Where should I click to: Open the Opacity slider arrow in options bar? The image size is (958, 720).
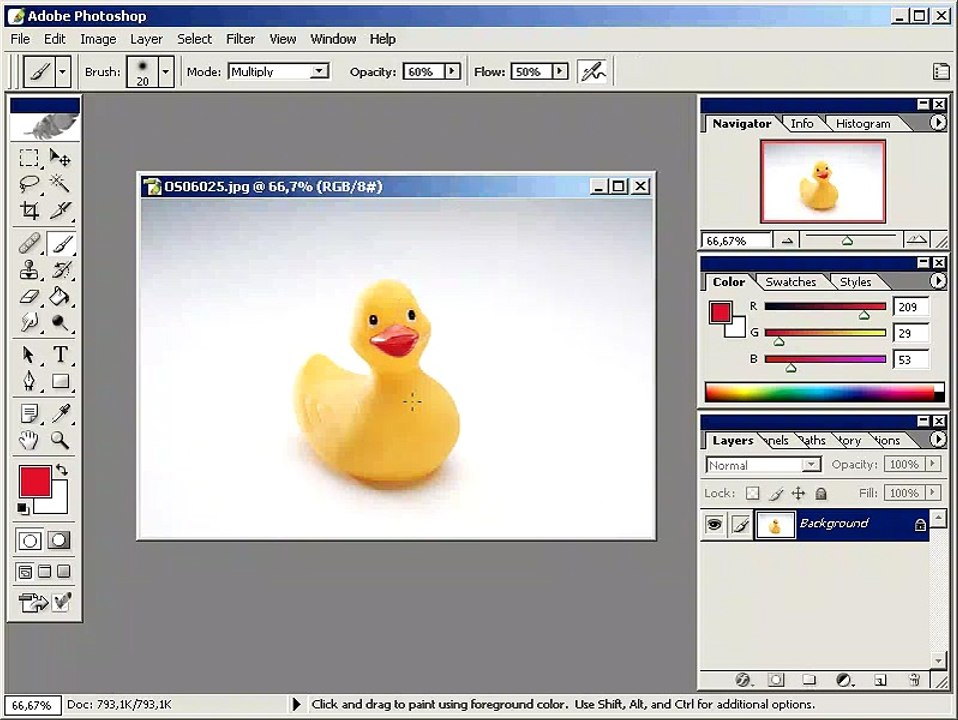point(452,72)
